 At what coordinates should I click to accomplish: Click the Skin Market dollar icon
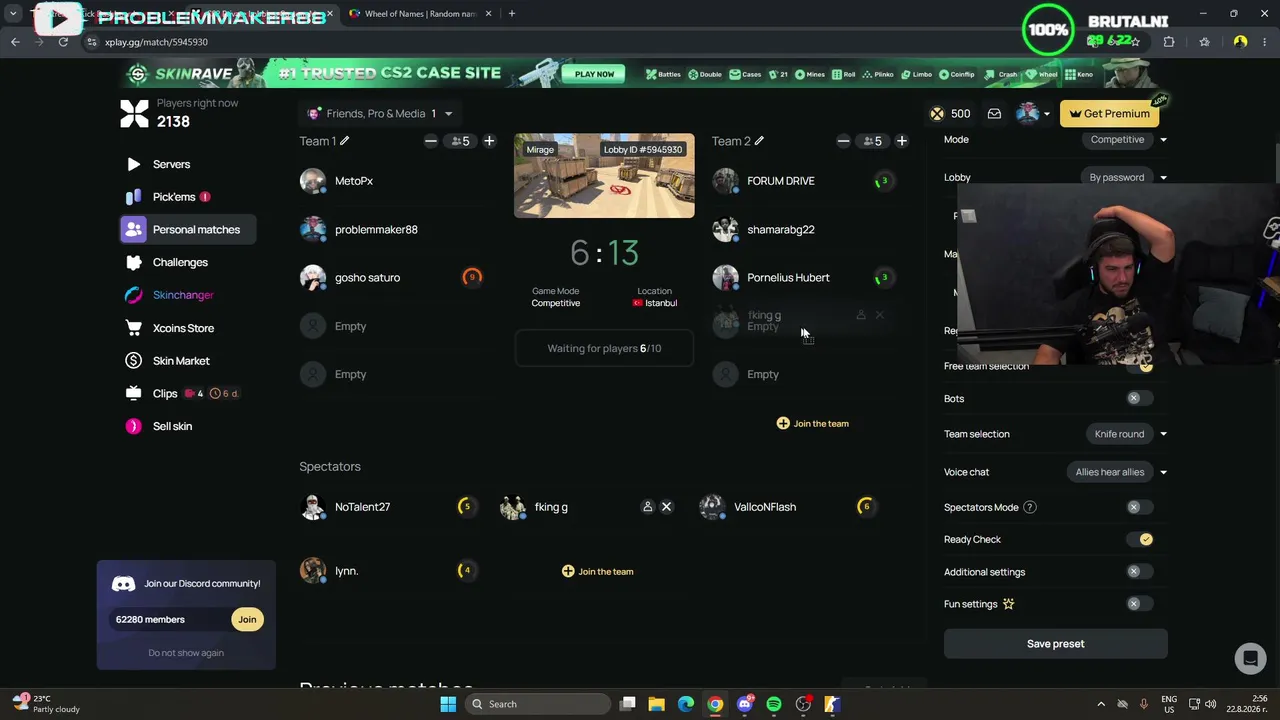(x=133, y=361)
